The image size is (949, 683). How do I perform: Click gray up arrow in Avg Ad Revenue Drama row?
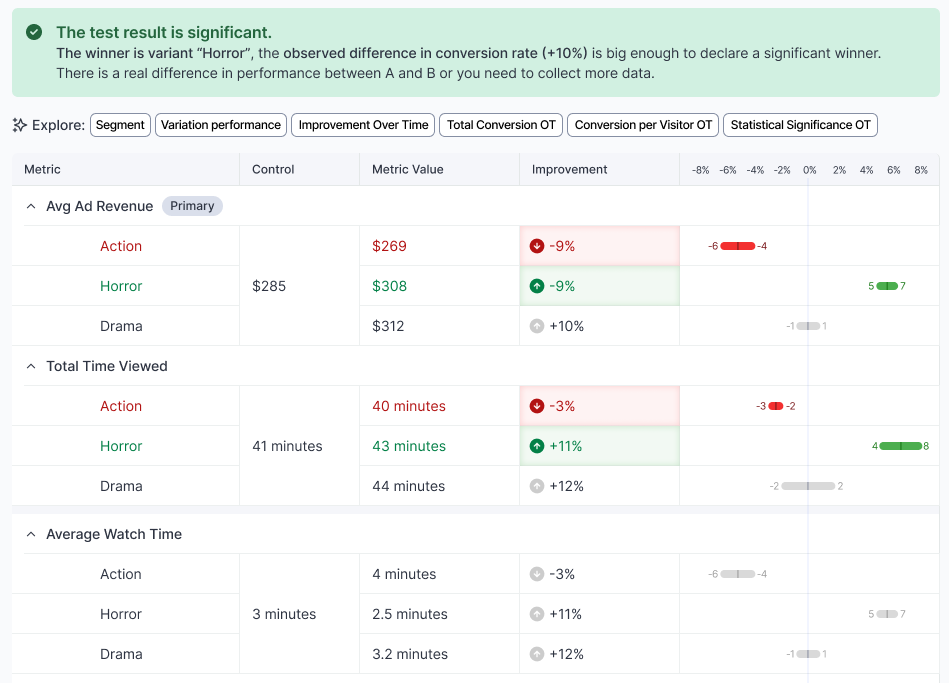[537, 326]
